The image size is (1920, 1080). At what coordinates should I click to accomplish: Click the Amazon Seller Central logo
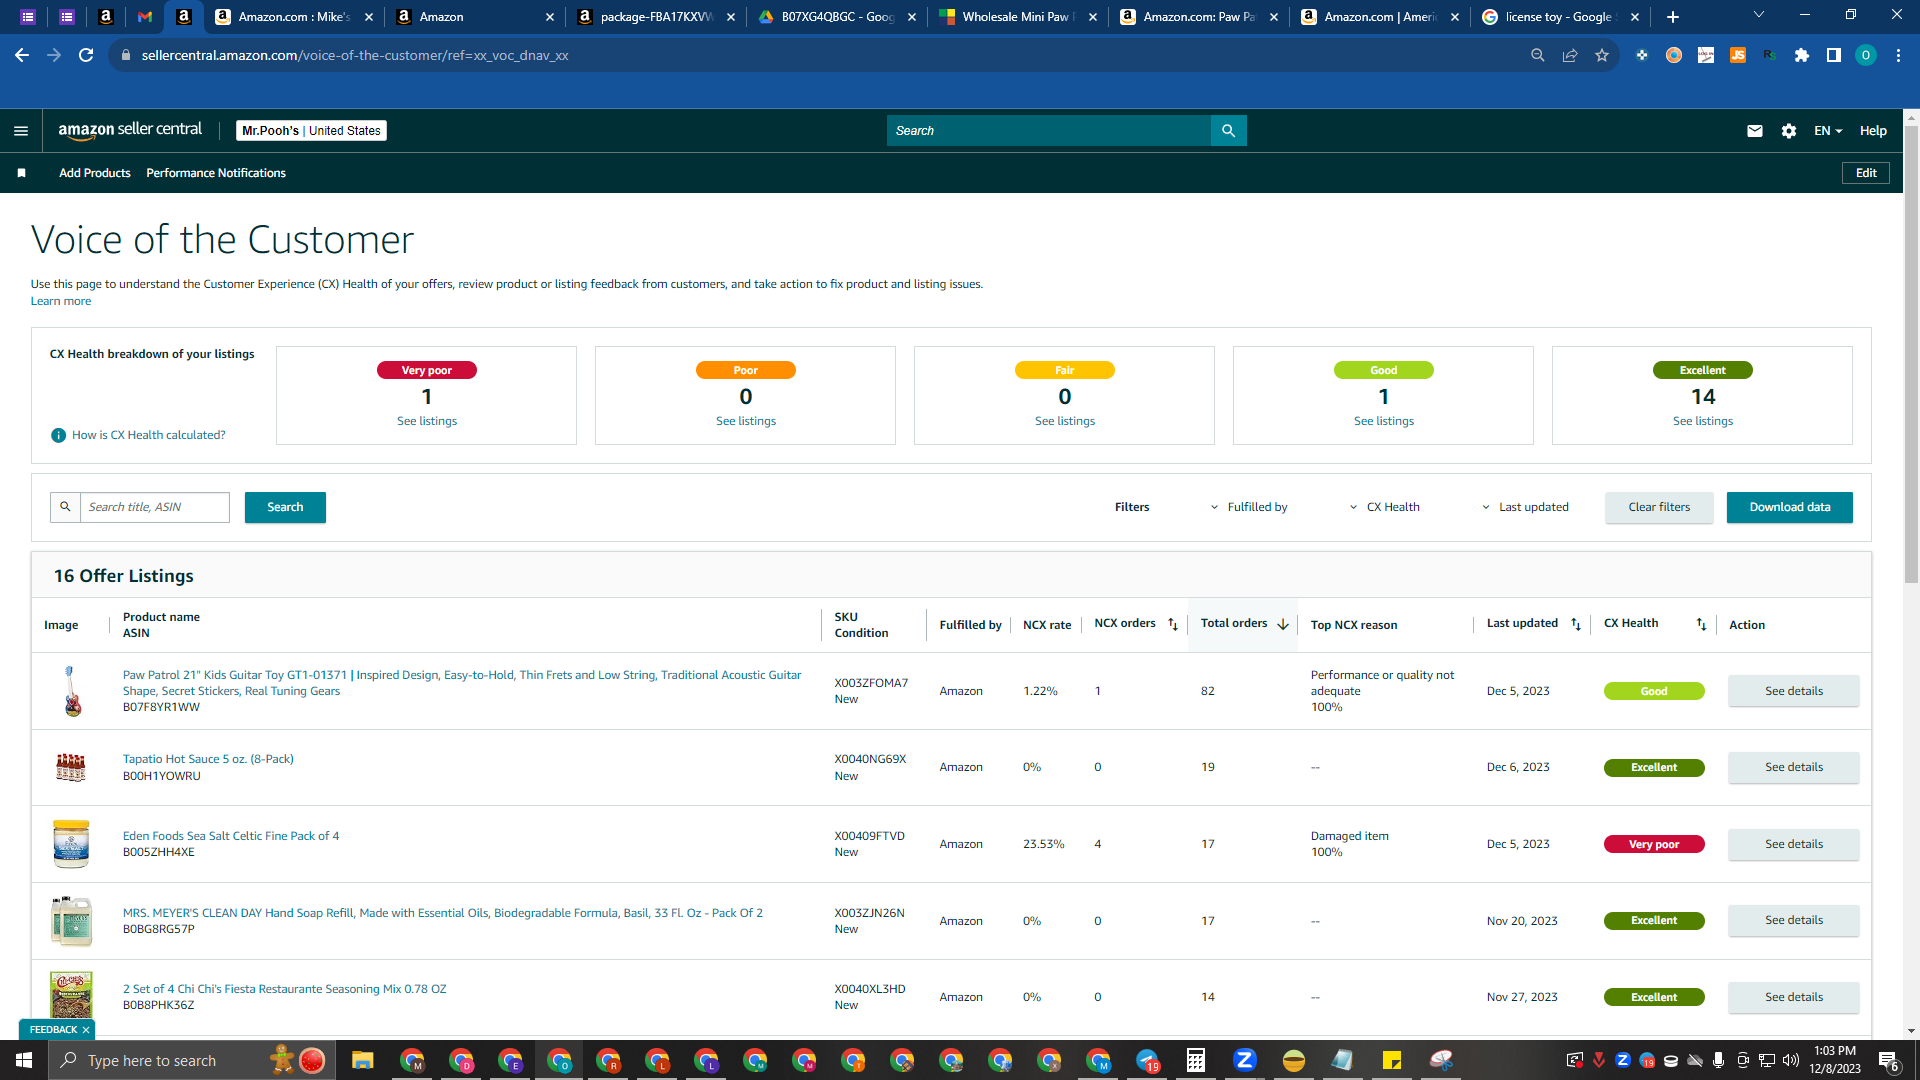point(130,130)
